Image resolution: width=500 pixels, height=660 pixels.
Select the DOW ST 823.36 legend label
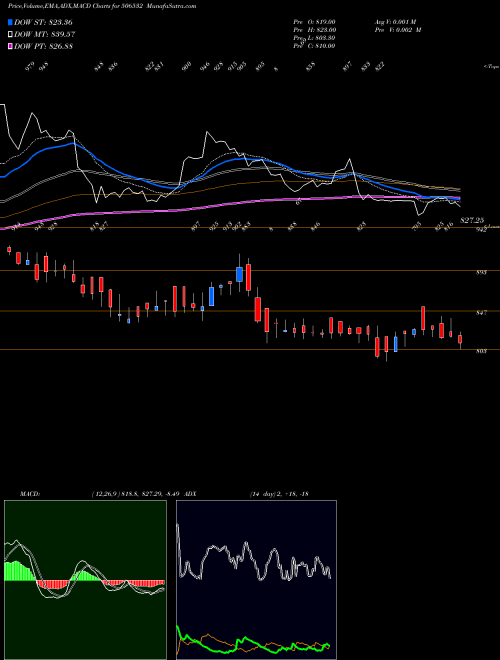[x=43, y=22]
